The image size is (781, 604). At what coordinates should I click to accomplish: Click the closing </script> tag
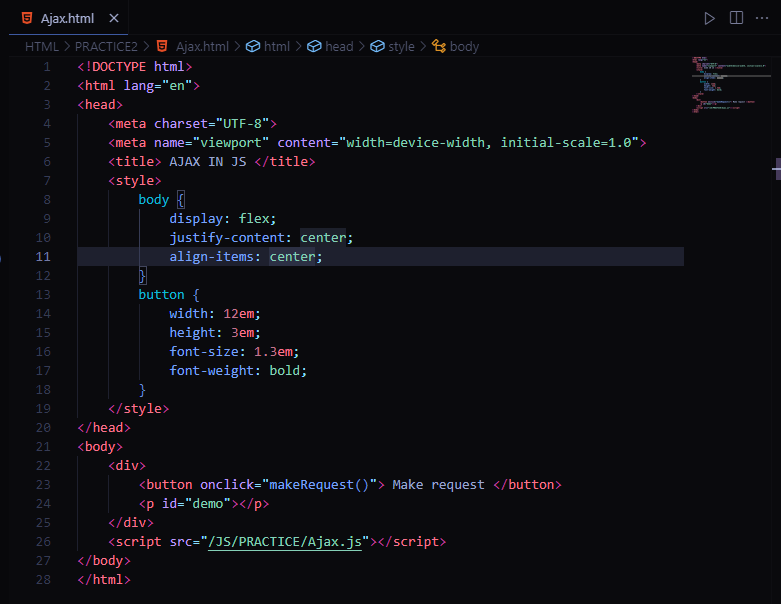[x=412, y=542]
